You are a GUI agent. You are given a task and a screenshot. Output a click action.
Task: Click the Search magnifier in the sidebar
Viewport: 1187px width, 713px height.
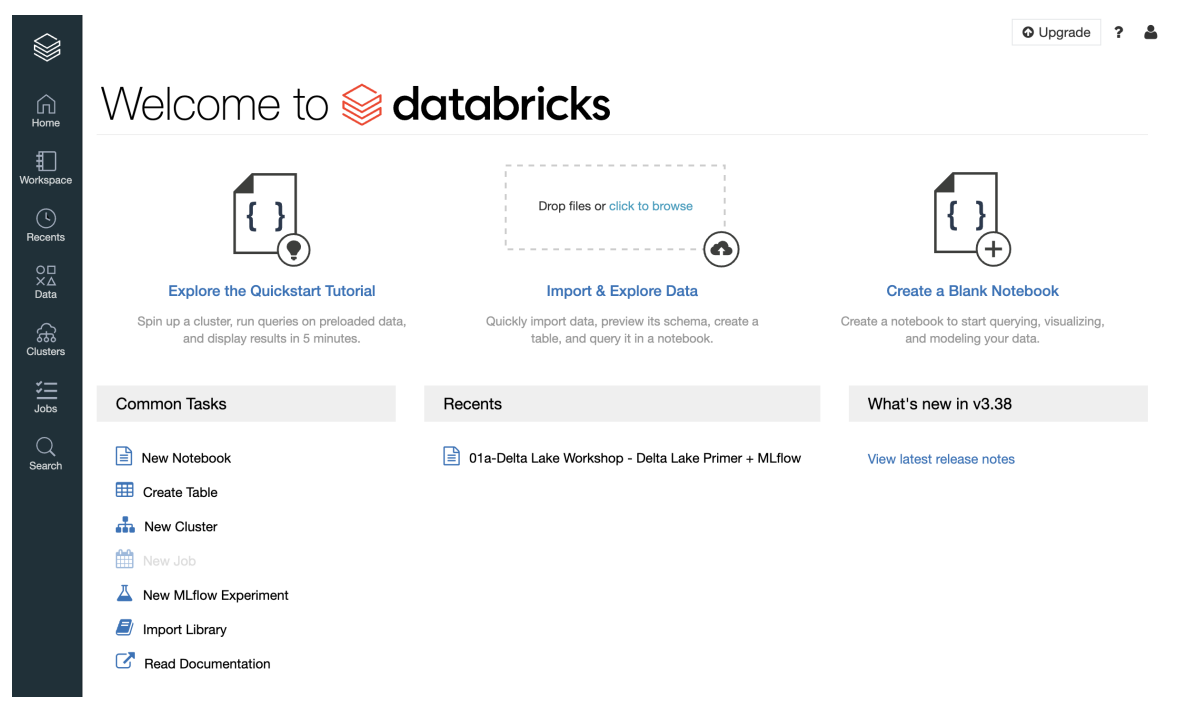[x=46, y=452]
